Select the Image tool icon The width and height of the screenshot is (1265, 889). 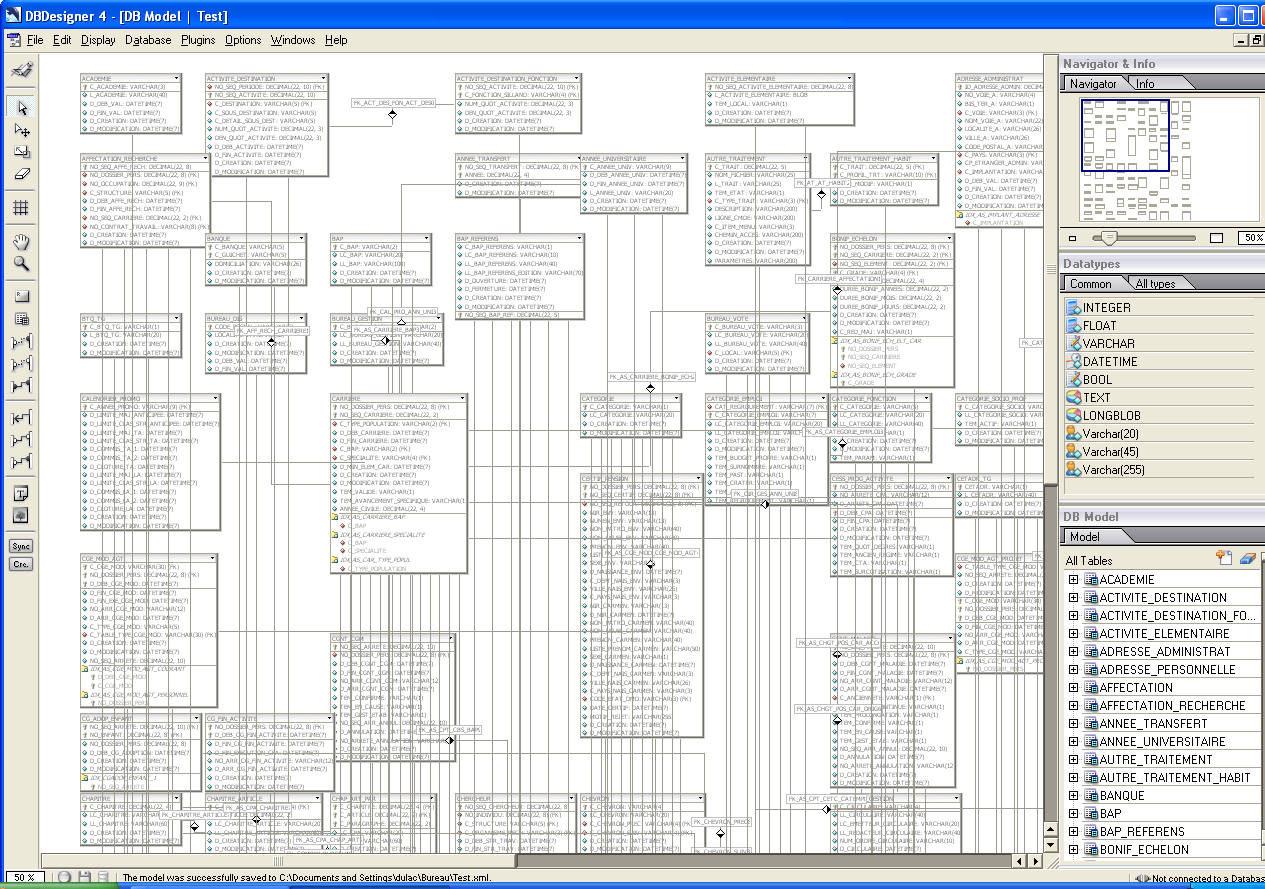click(21, 516)
